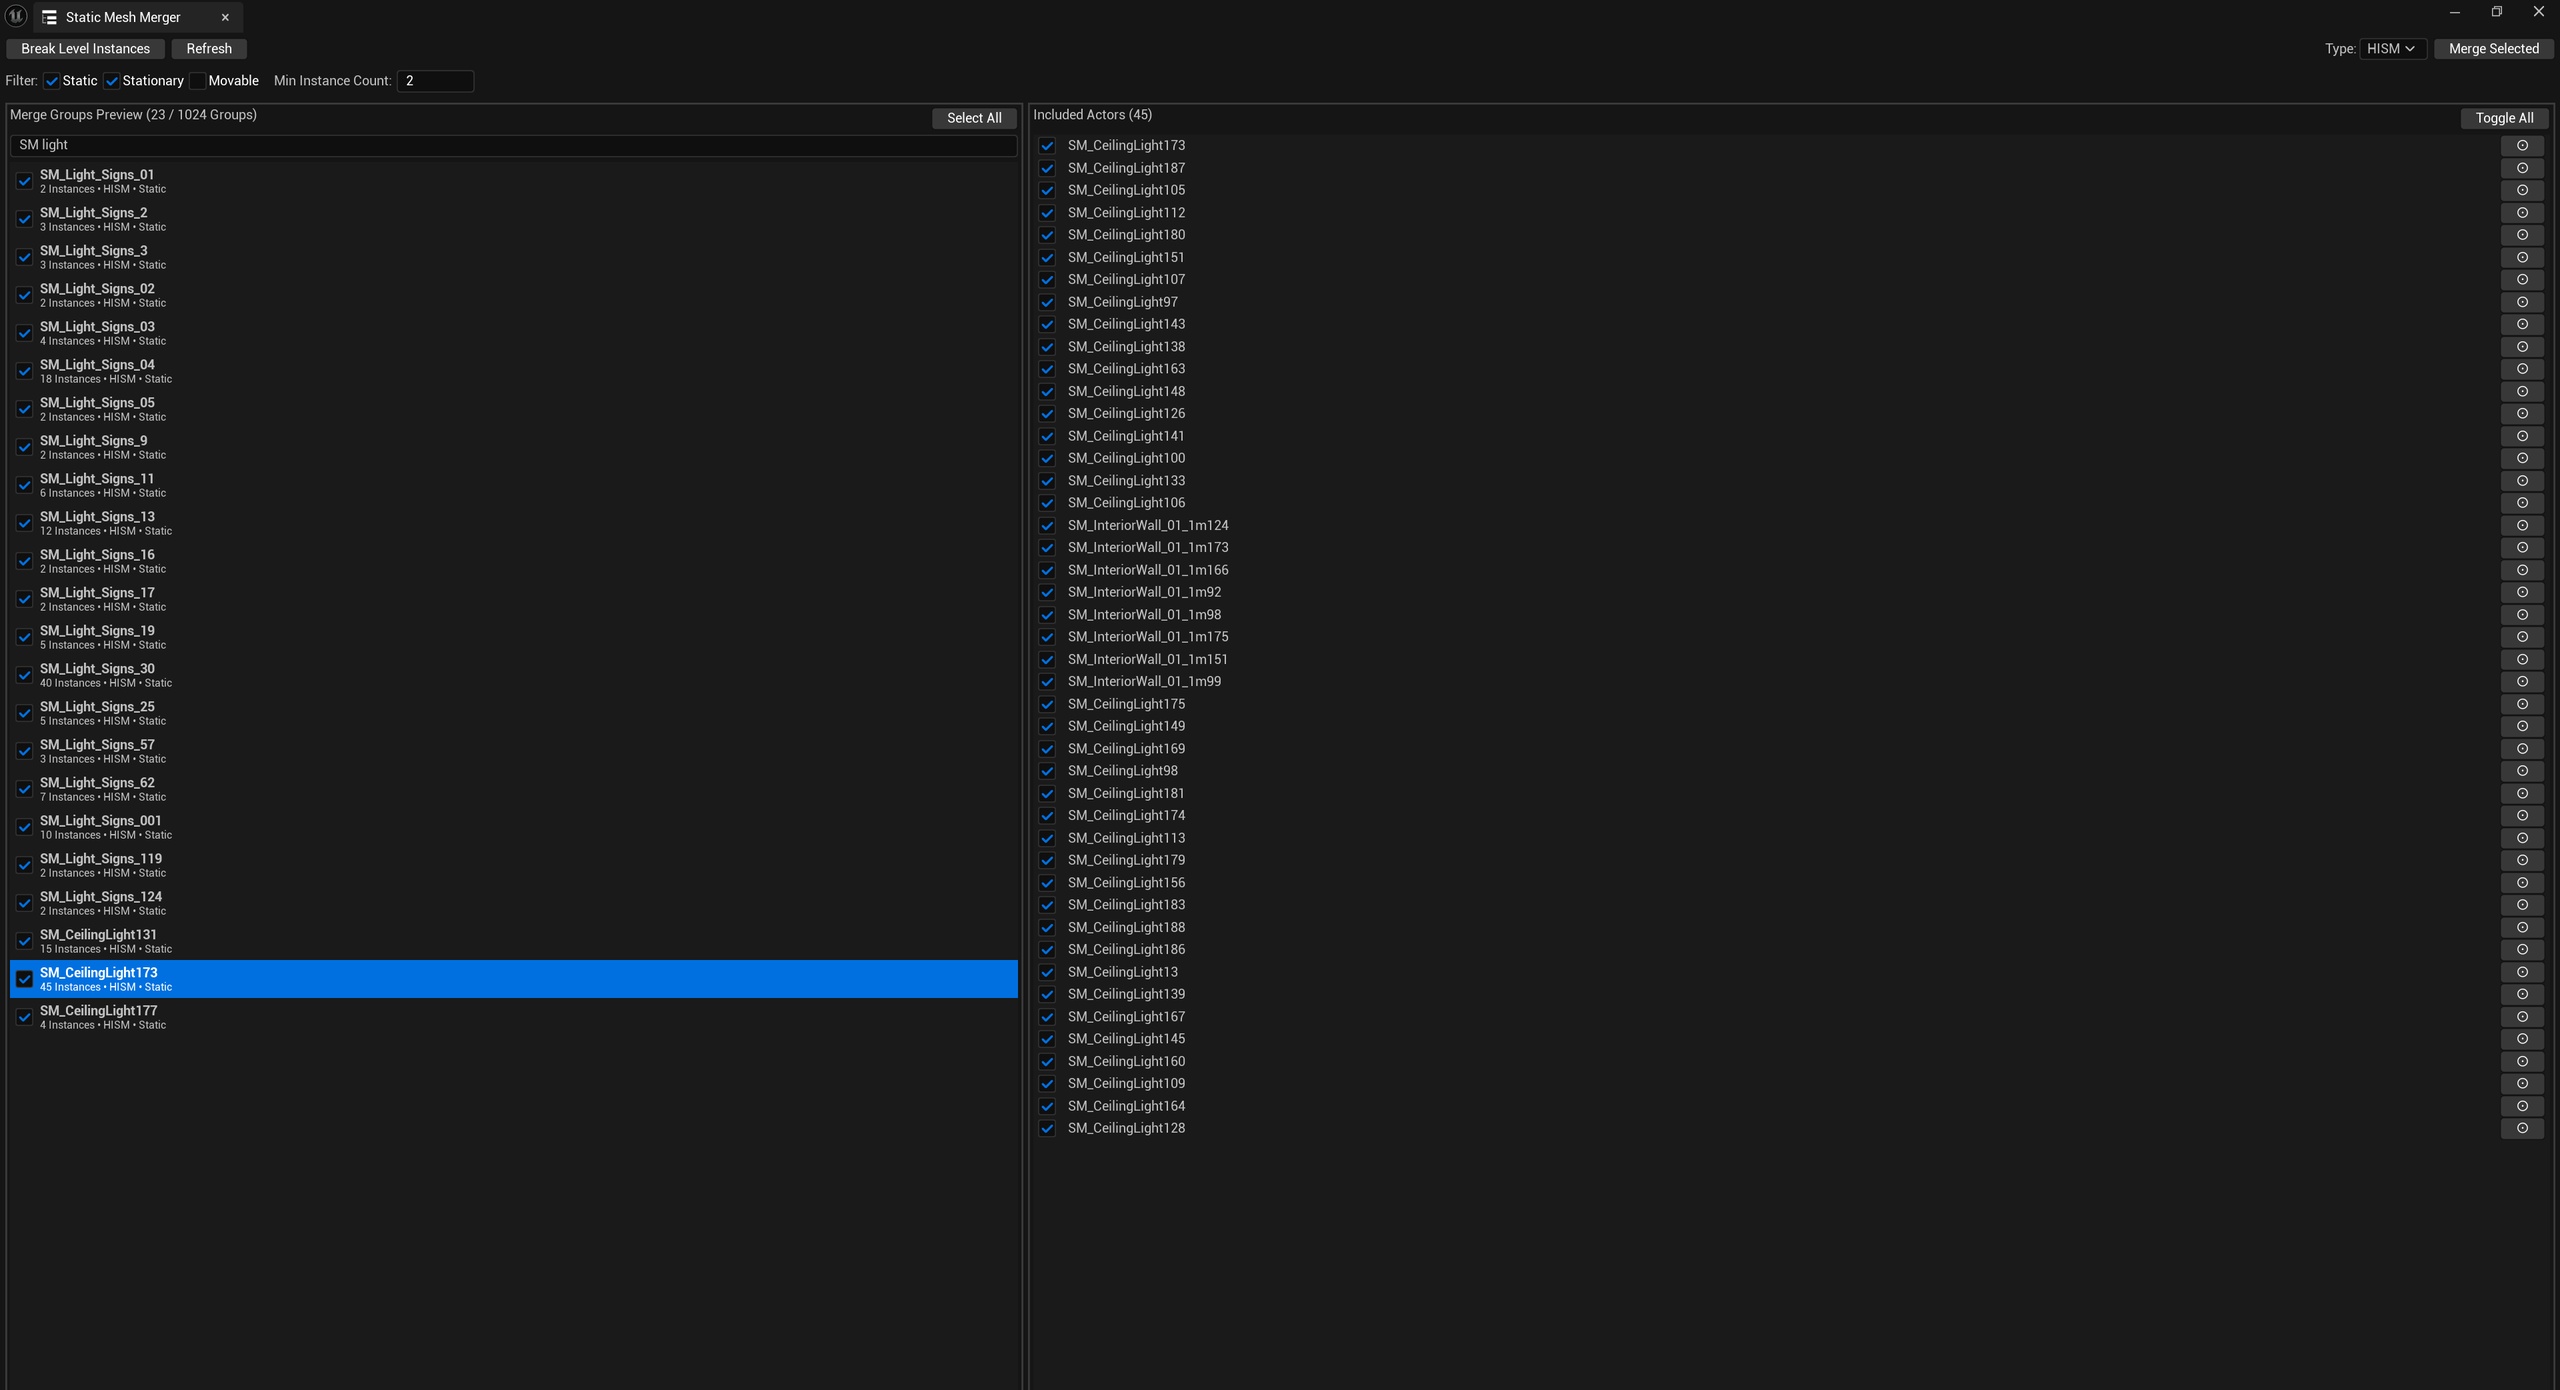Disable the Stationary filter checkbox
This screenshot has width=2560, height=1390.
[112, 81]
